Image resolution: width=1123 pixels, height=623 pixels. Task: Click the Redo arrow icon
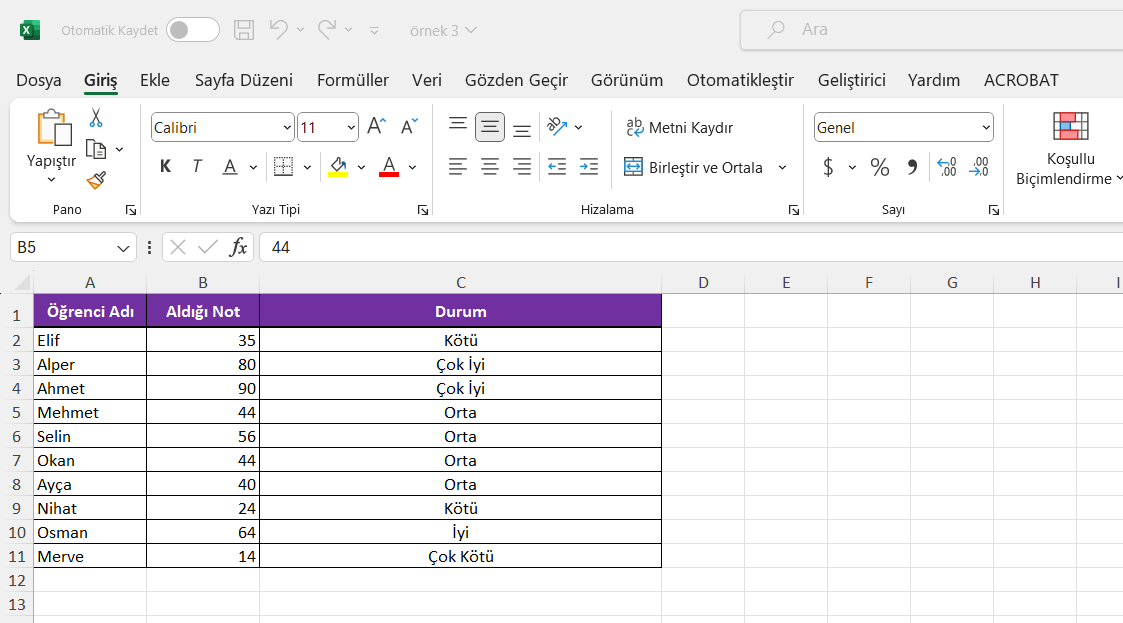pyautogui.click(x=327, y=29)
